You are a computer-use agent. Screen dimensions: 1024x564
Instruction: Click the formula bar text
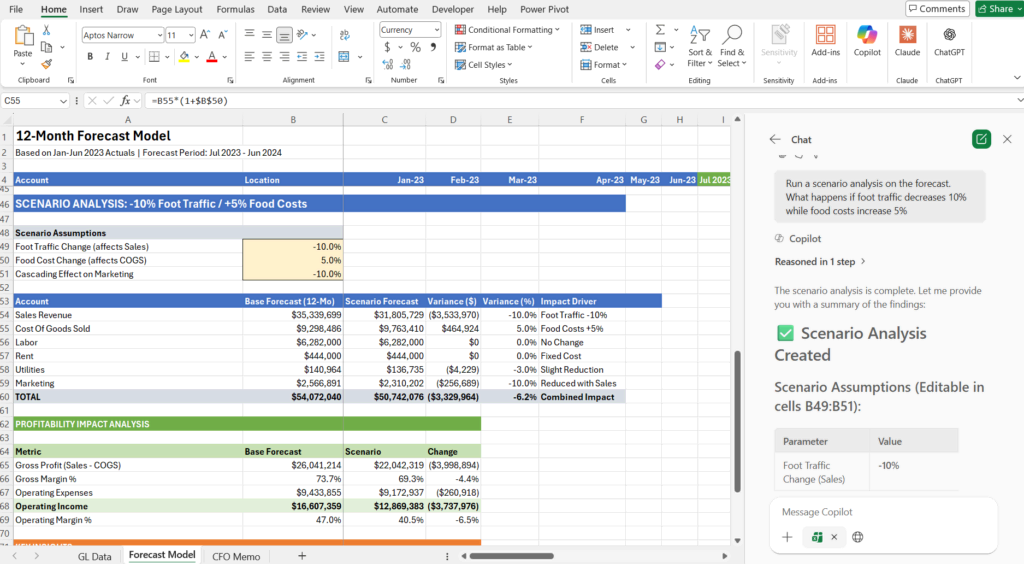point(189,101)
